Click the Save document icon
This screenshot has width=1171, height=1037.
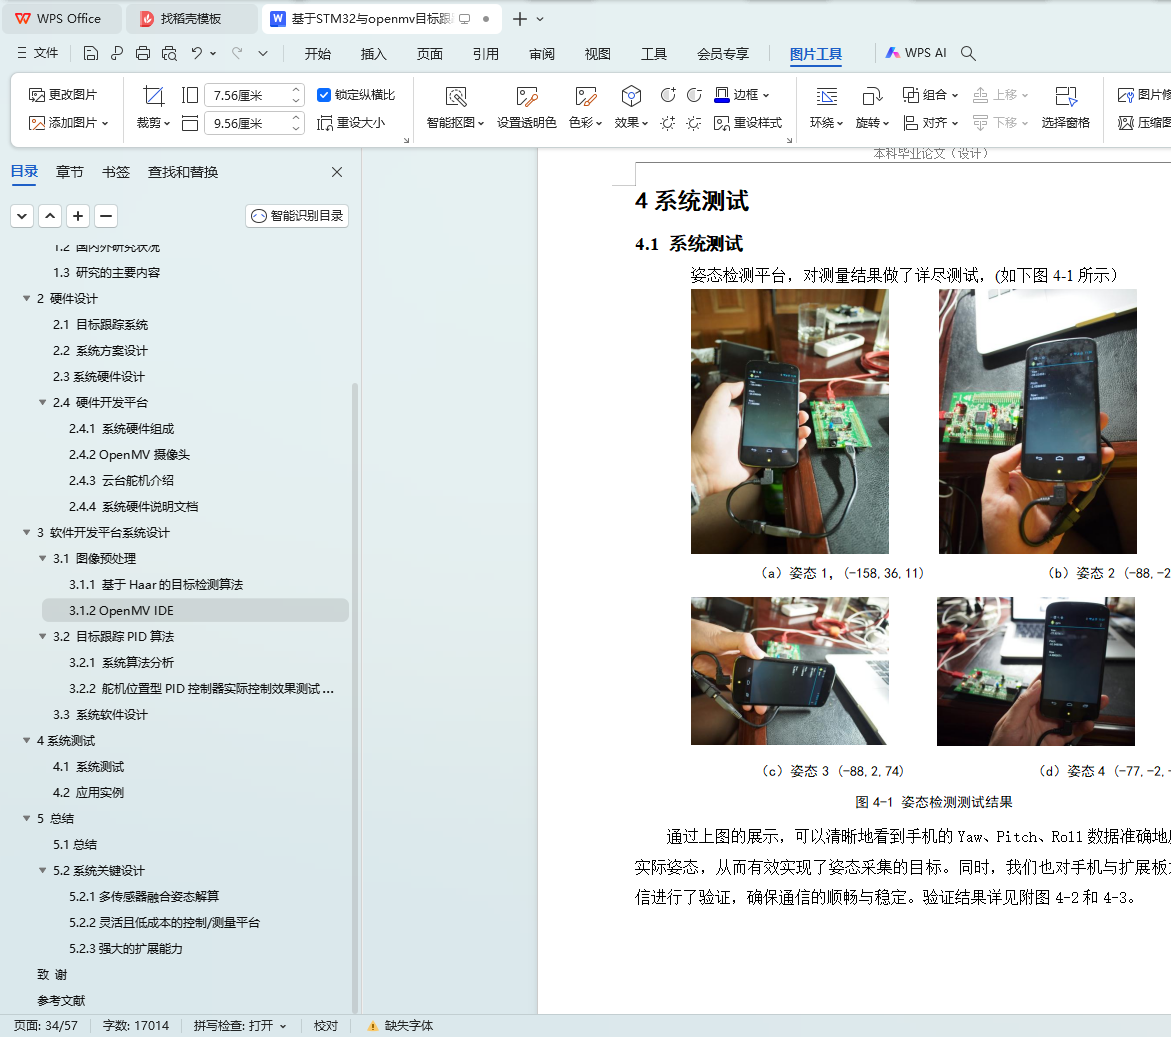(90, 53)
